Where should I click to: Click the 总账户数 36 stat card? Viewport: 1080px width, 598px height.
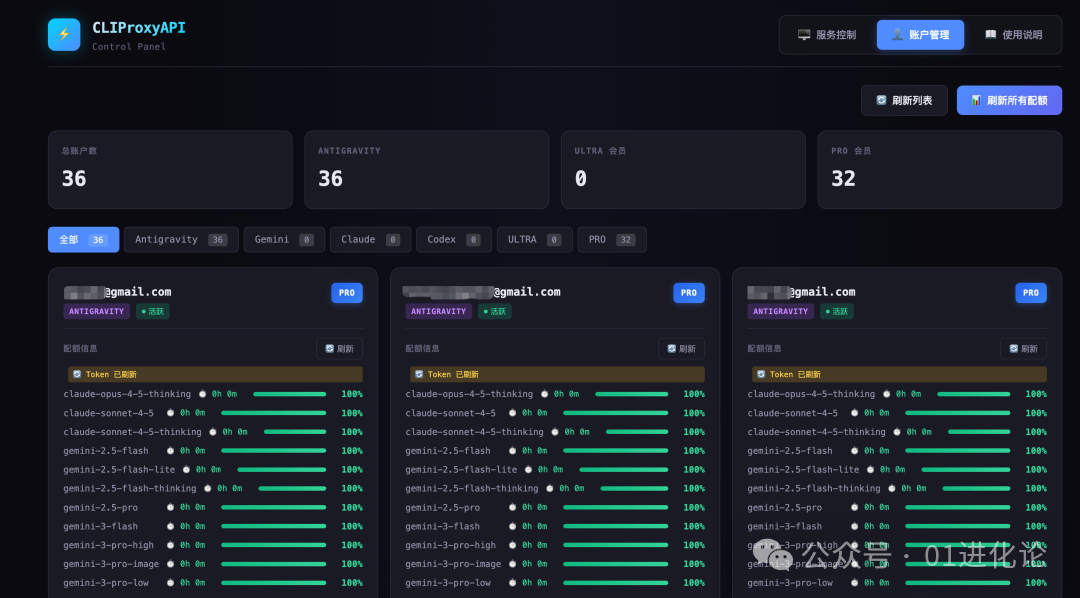(170, 169)
